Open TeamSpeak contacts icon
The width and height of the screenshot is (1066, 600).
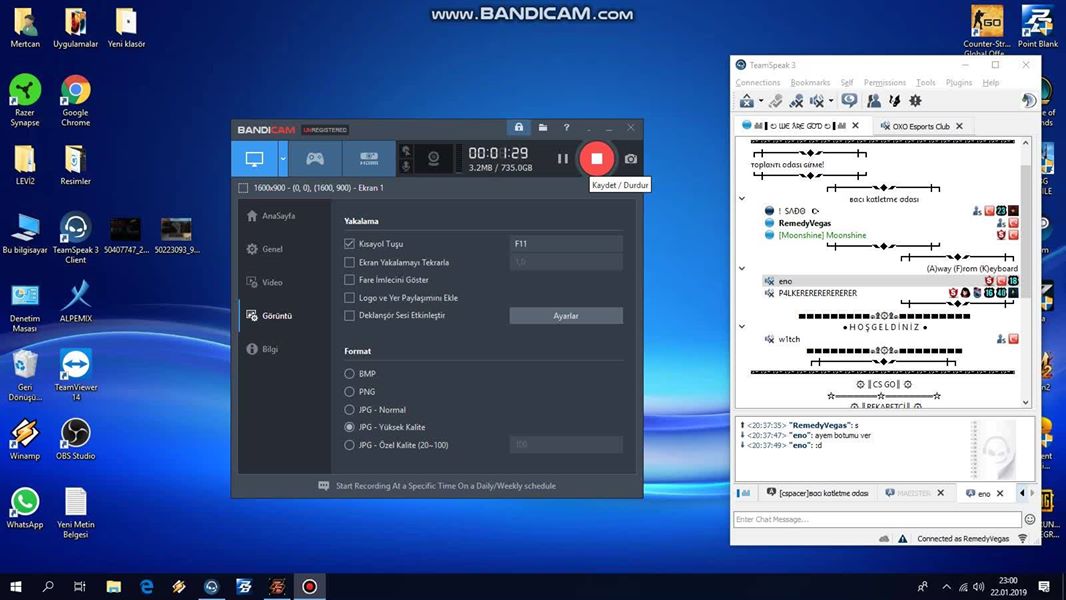coord(874,101)
